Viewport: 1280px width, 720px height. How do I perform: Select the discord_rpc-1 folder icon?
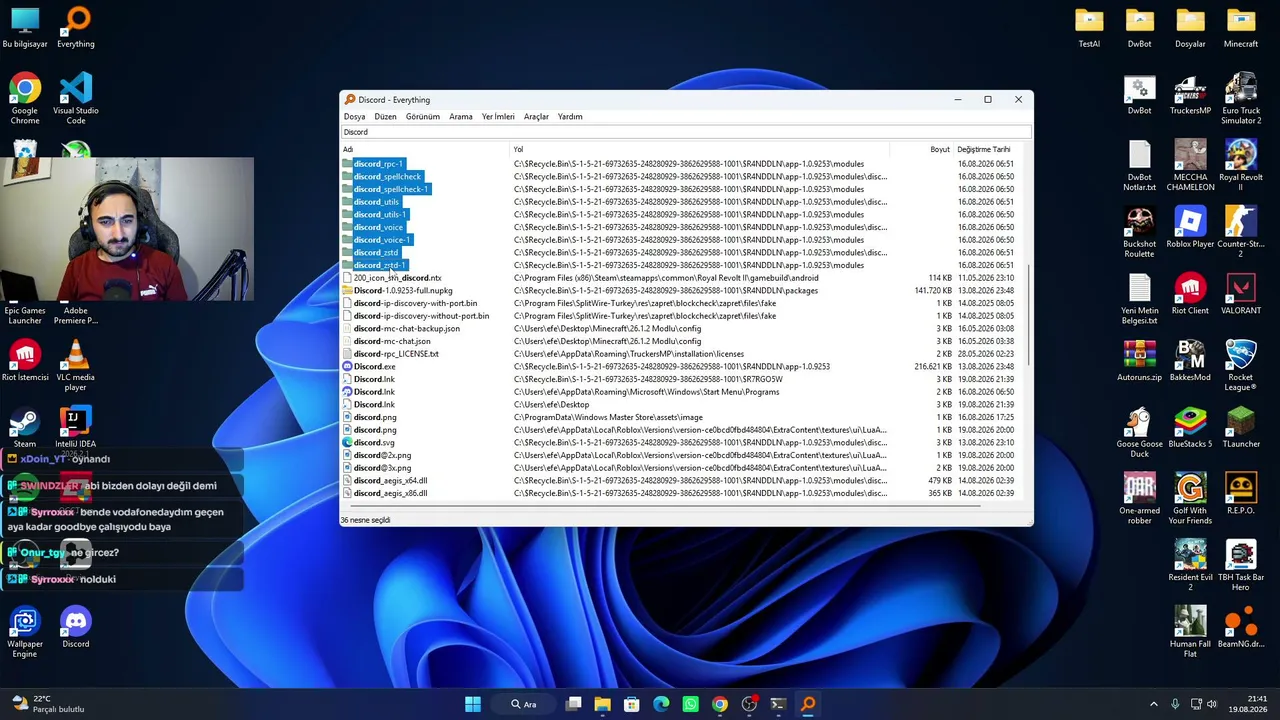[347, 164]
